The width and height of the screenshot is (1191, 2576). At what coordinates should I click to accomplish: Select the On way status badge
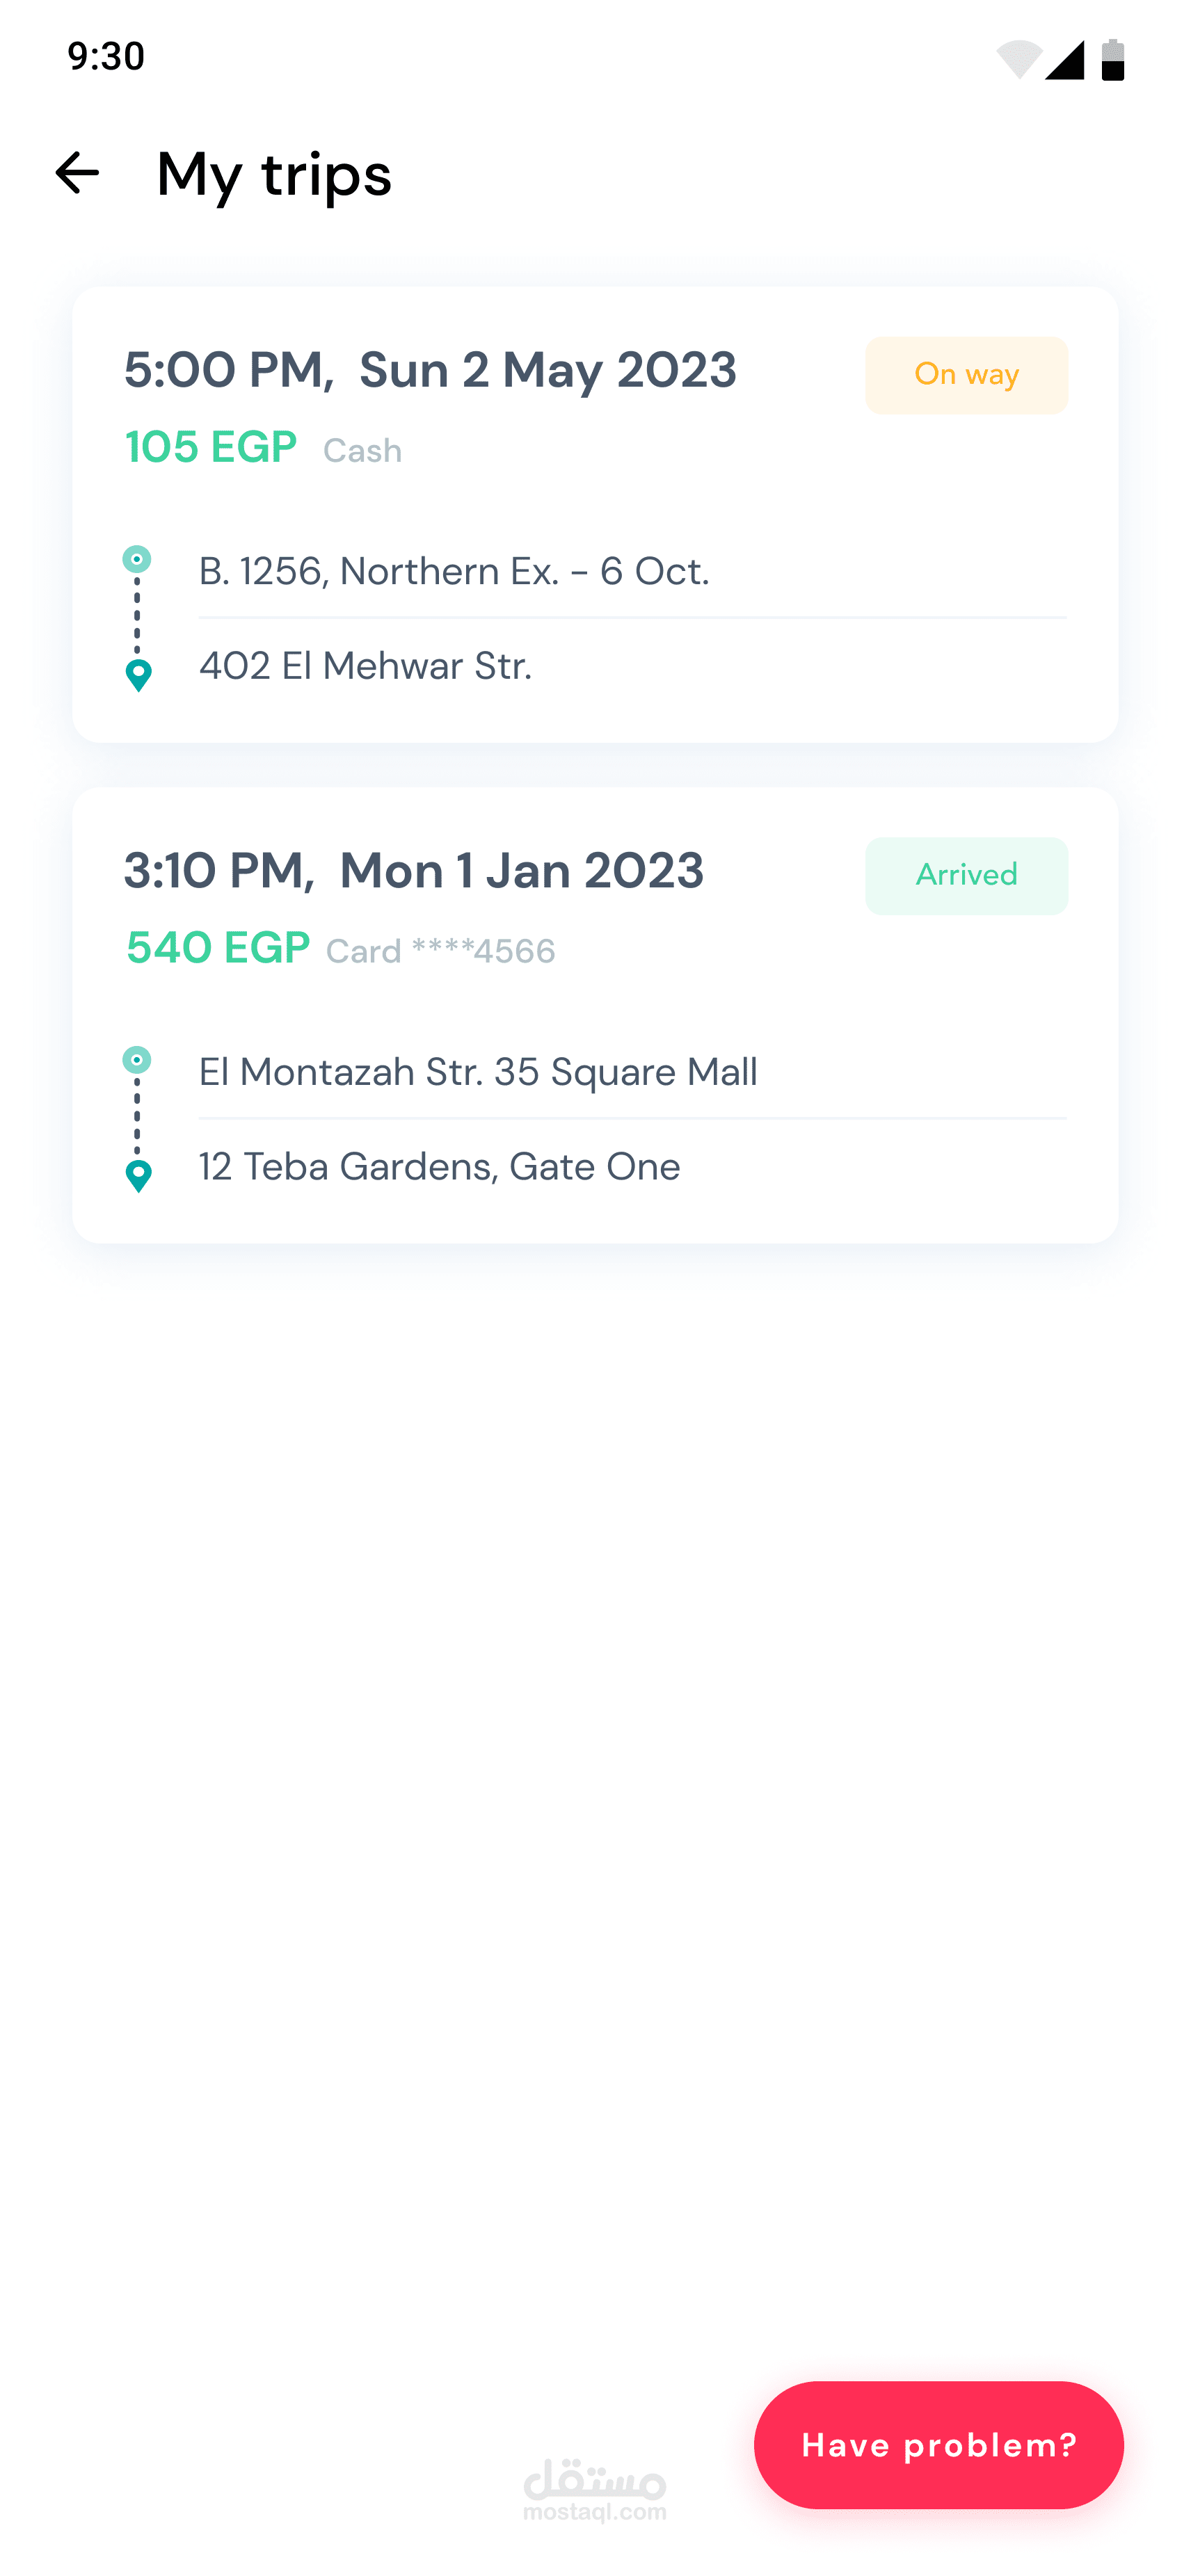coord(966,375)
